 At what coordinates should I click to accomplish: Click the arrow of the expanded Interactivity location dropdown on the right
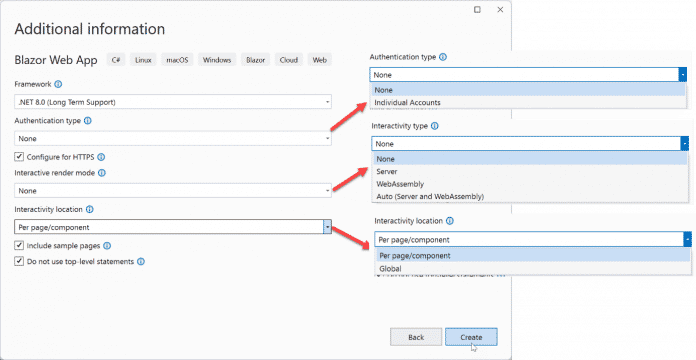point(688,239)
